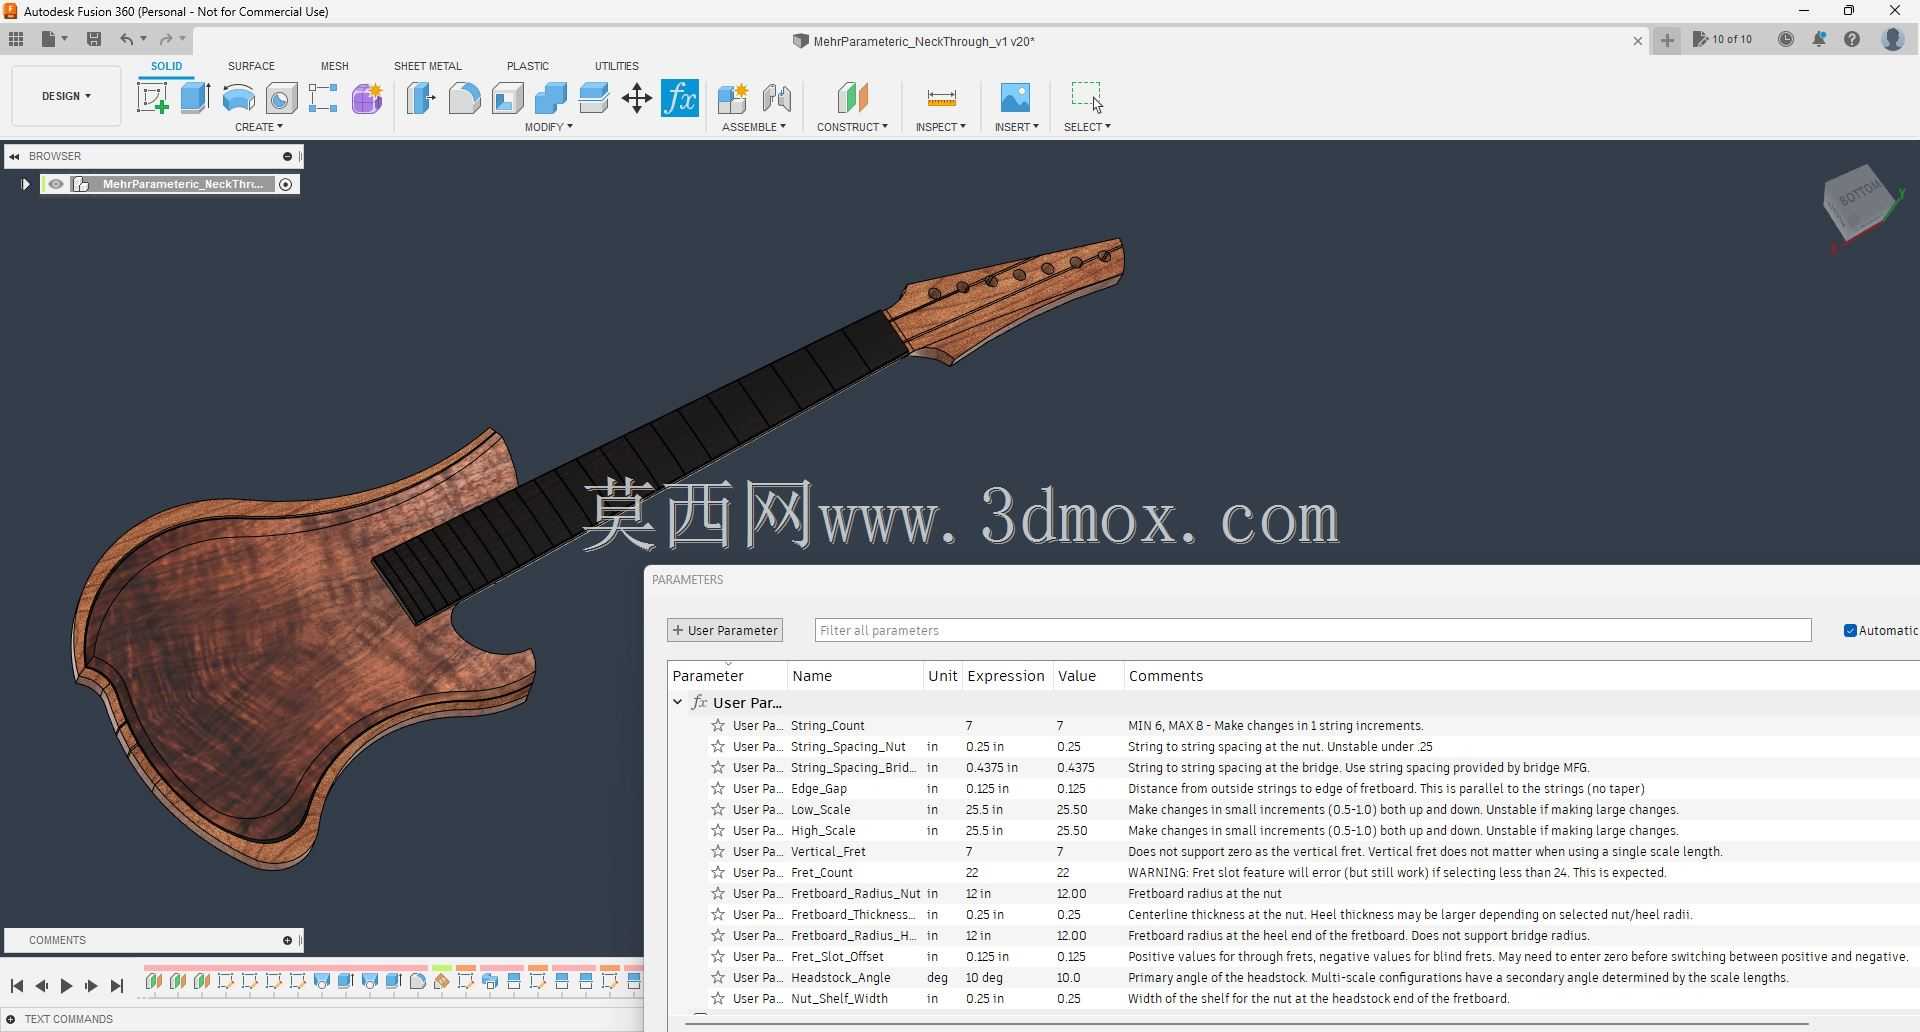Click the Redo arrow
The height and width of the screenshot is (1032, 1920).
tap(166, 39)
